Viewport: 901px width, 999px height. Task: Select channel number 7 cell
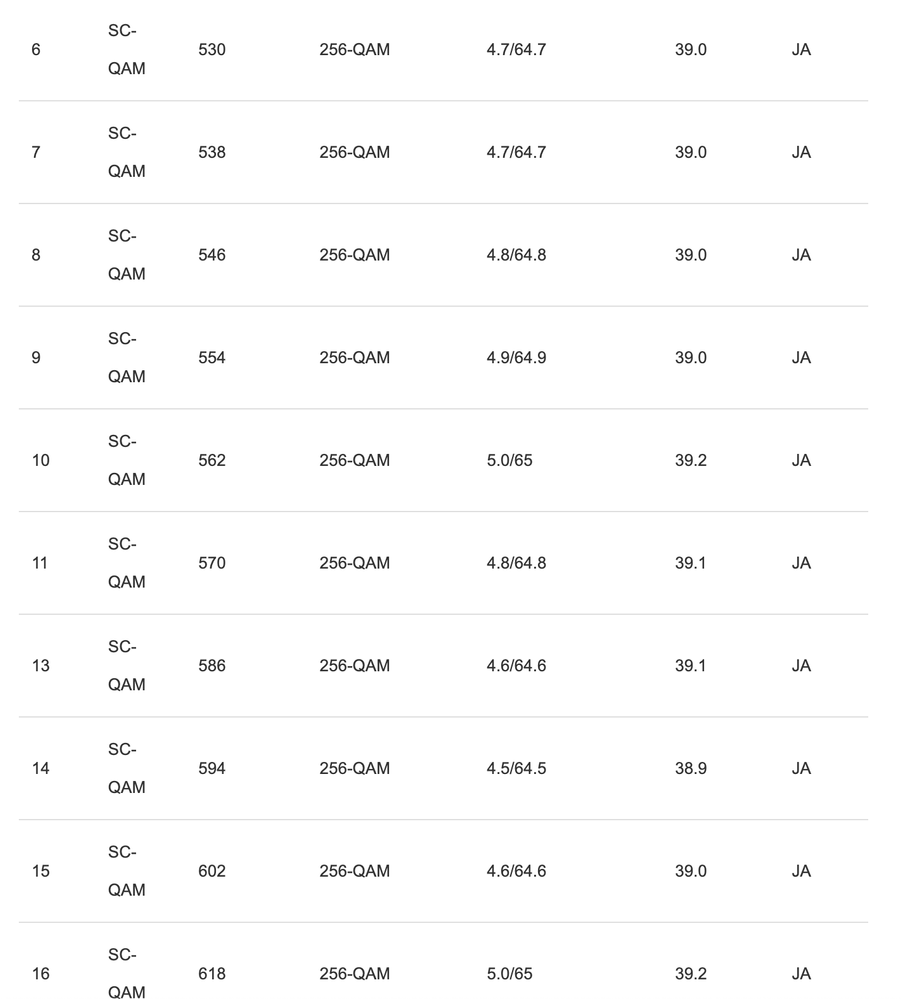pyautogui.click(x=36, y=152)
